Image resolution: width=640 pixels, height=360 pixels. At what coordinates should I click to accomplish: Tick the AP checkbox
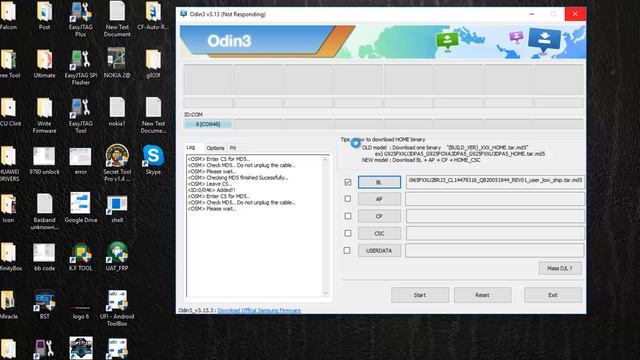point(347,199)
